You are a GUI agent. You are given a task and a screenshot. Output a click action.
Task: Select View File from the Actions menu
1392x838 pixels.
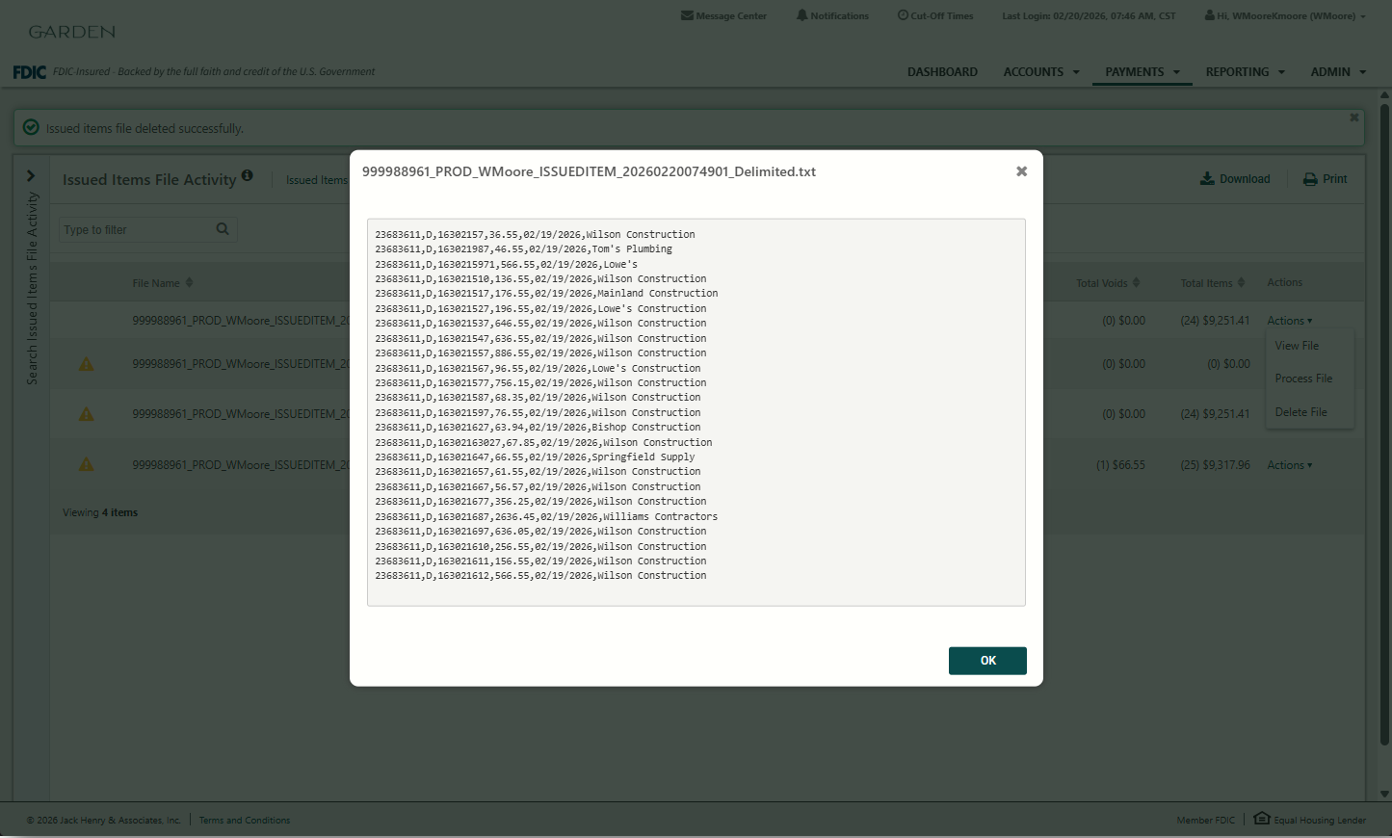(x=1296, y=345)
